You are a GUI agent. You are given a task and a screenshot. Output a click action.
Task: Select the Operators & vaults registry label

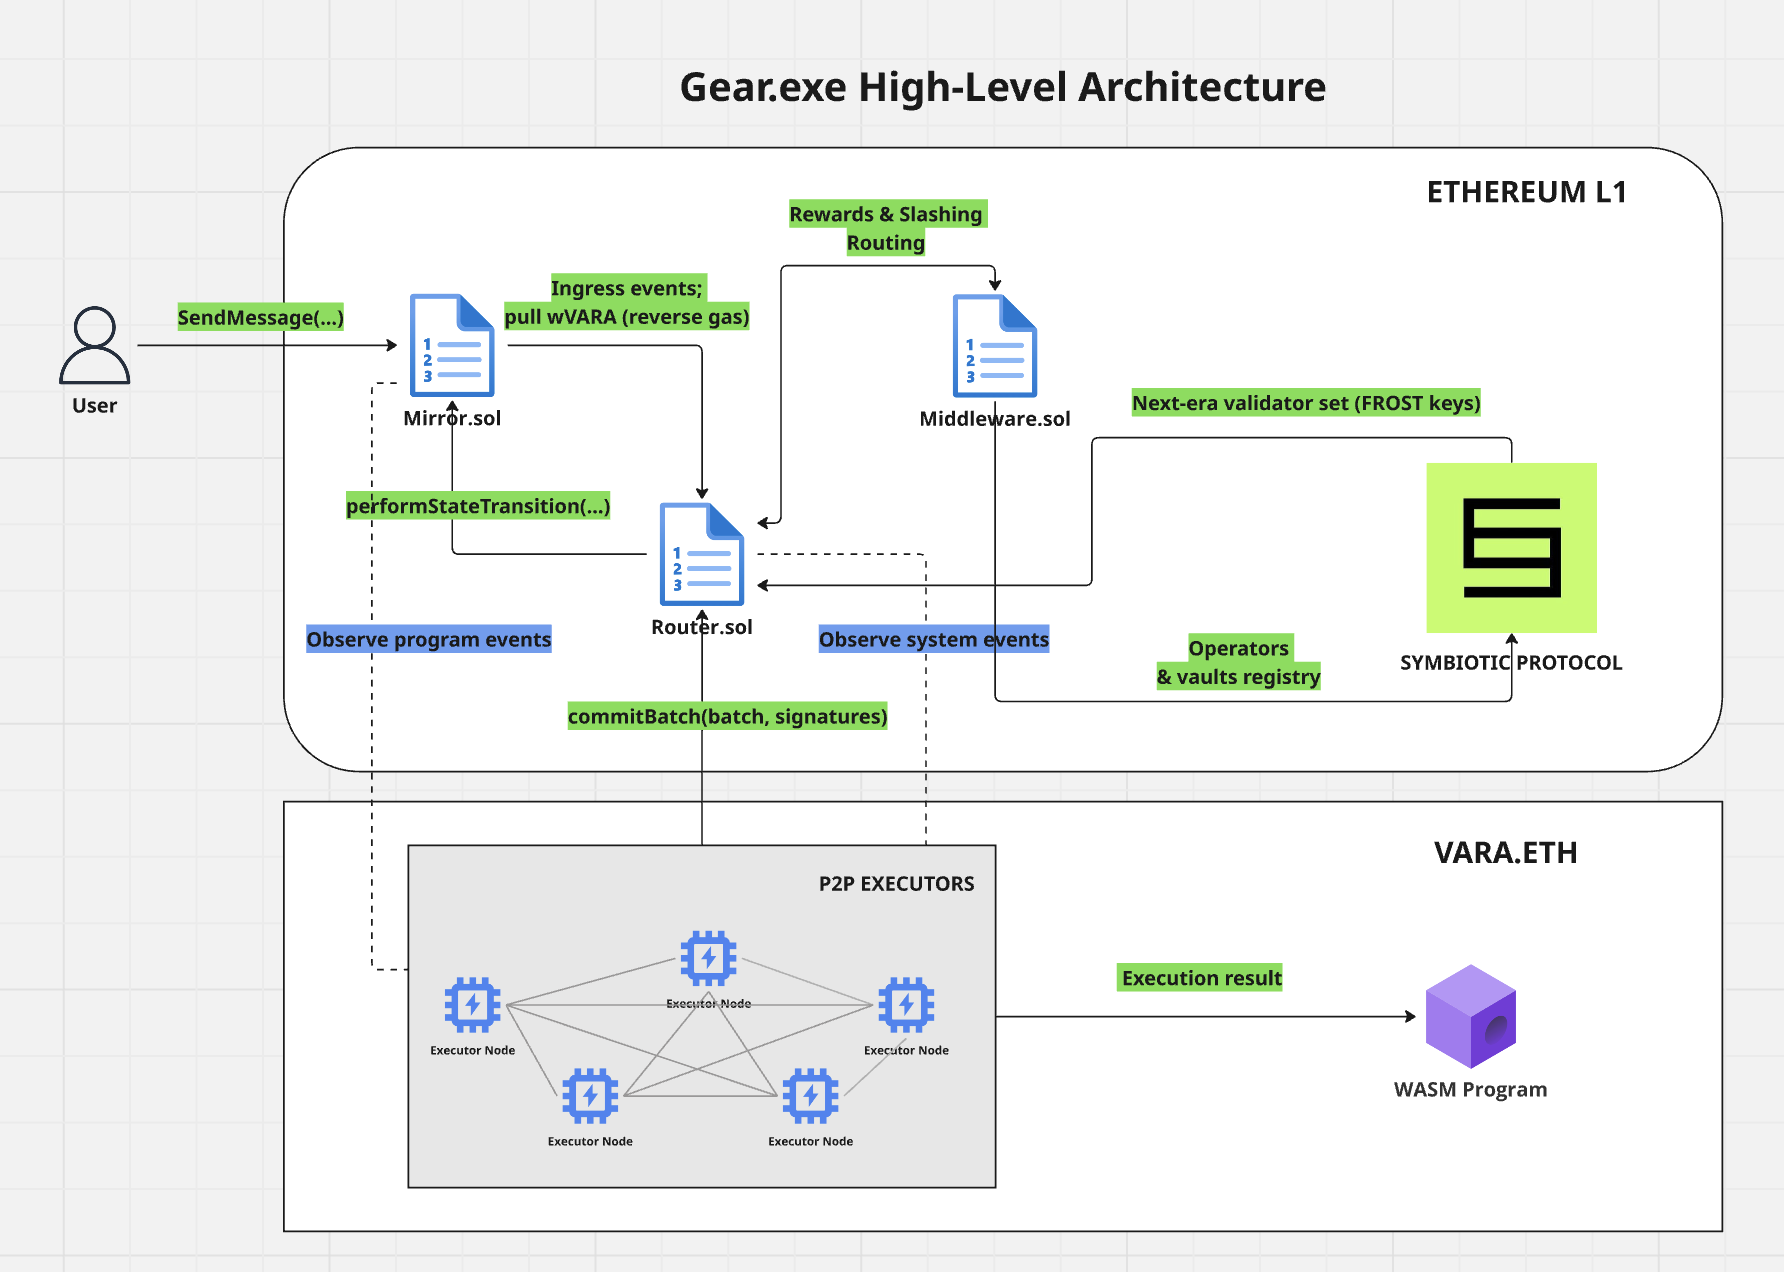(x=1238, y=662)
